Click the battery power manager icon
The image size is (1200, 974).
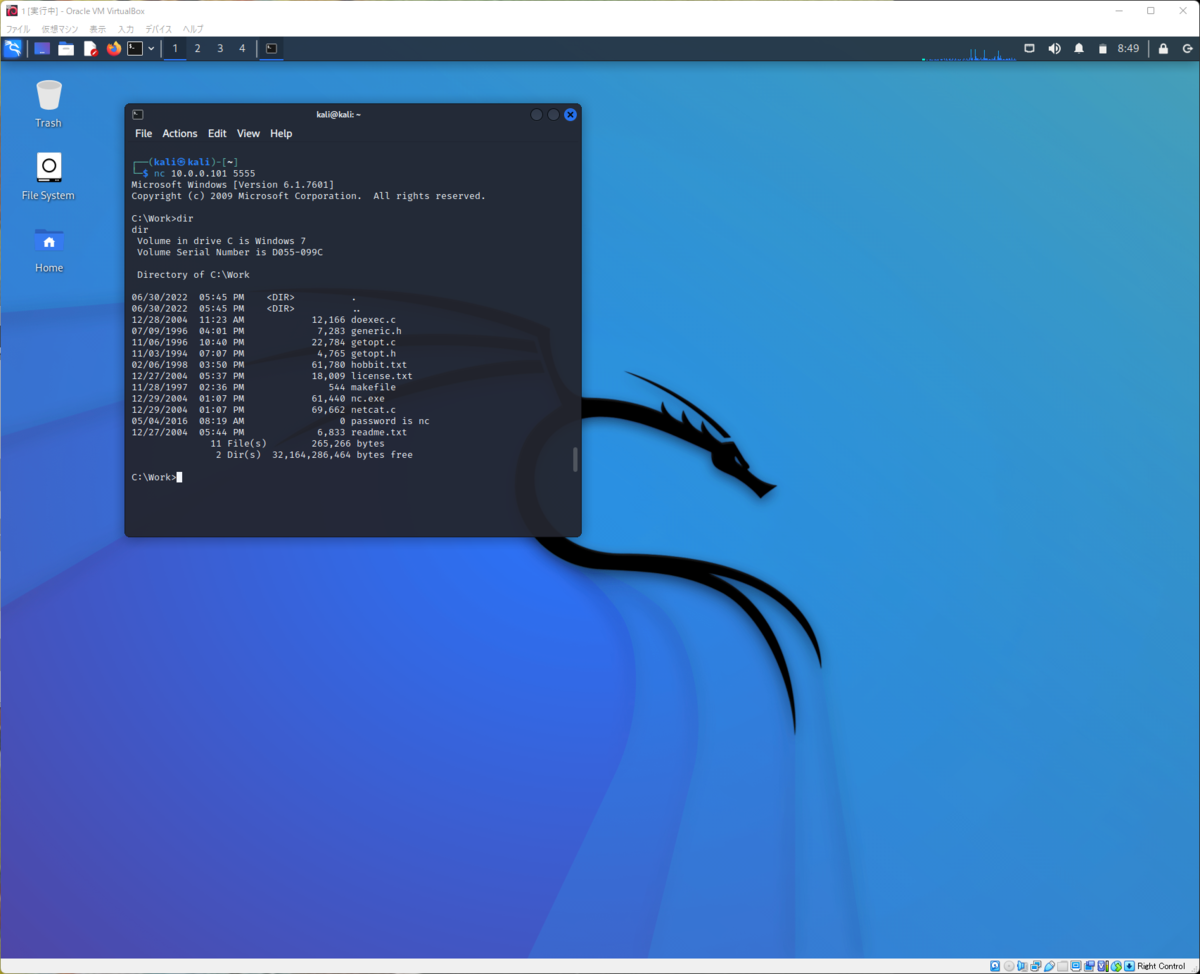(x=1102, y=48)
